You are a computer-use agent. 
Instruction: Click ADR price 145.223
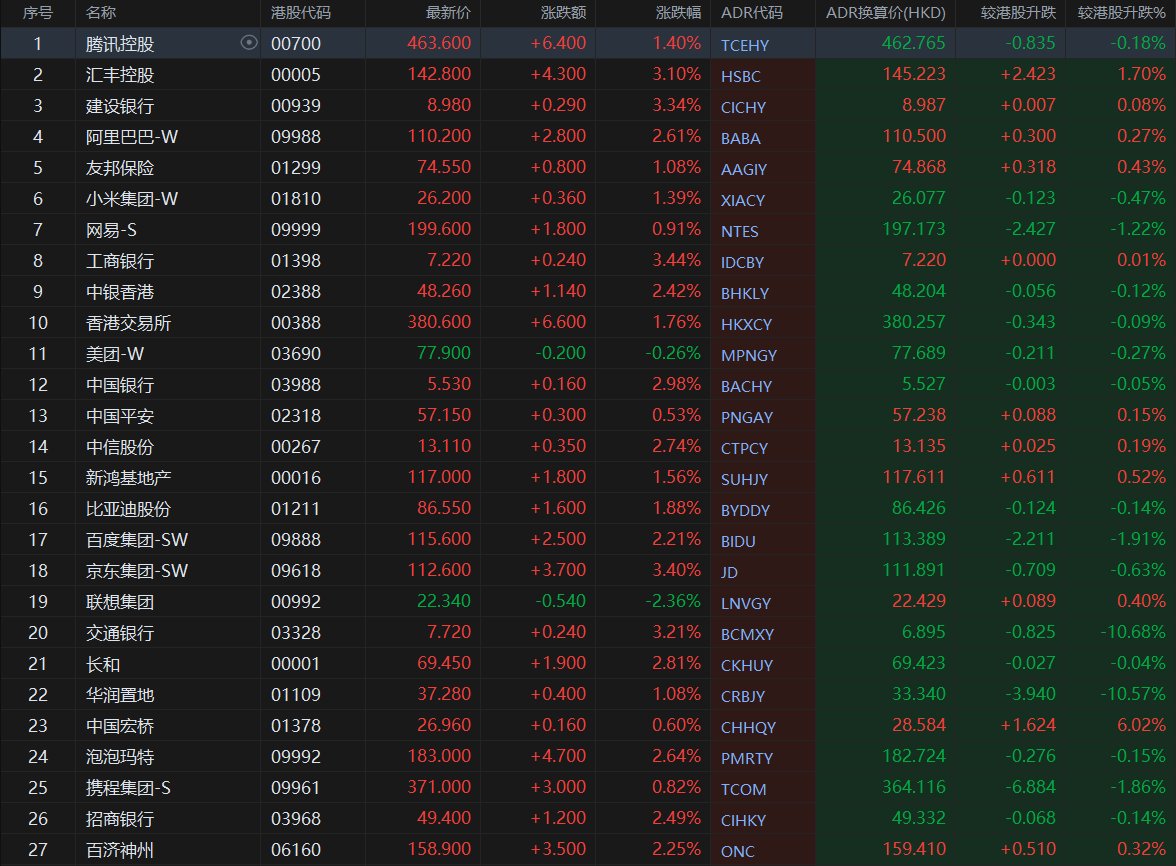(x=914, y=73)
